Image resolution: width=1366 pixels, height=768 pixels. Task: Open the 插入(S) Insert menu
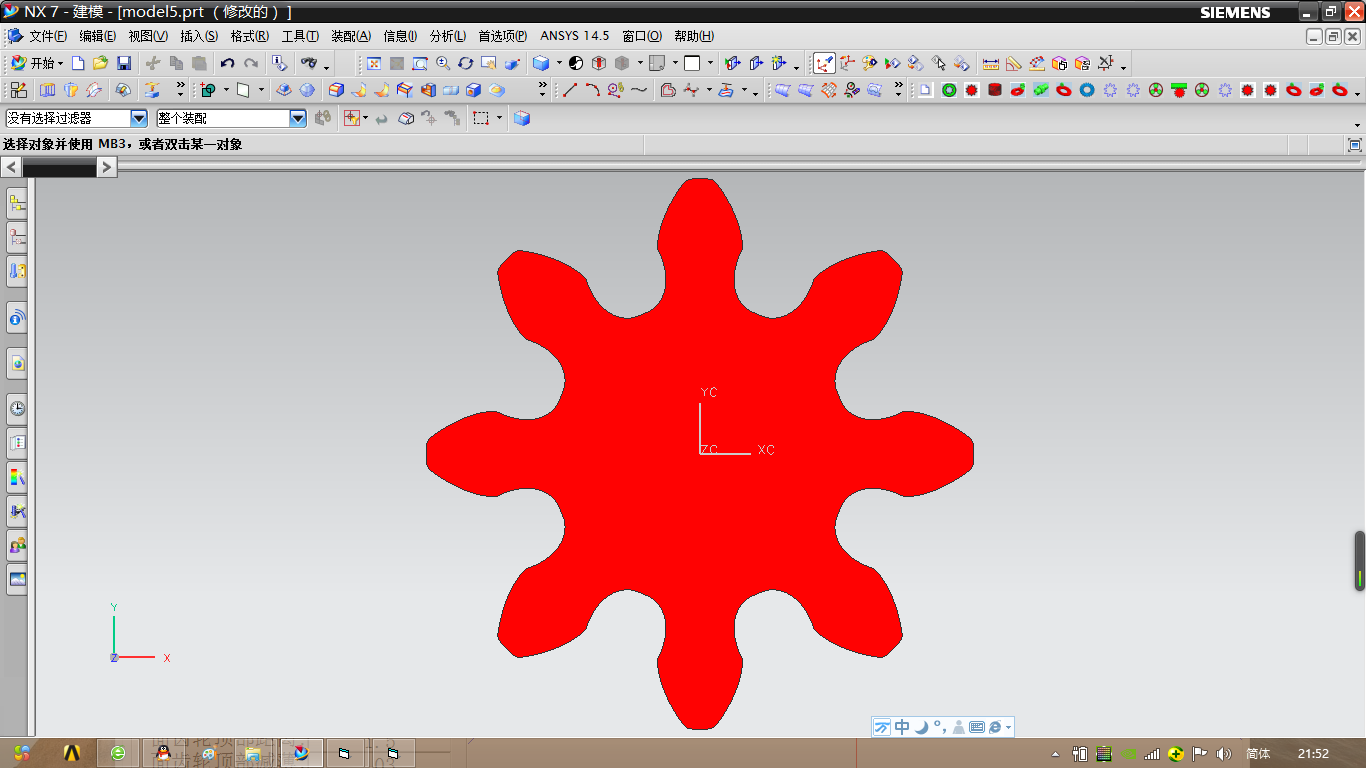(x=199, y=36)
